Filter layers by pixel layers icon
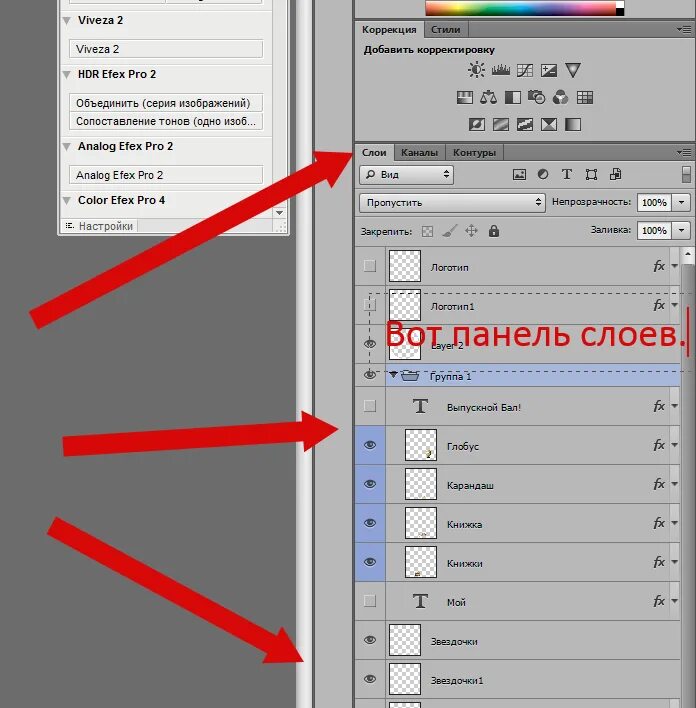Image resolution: width=696 pixels, height=708 pixels. [x=519, y=175]
